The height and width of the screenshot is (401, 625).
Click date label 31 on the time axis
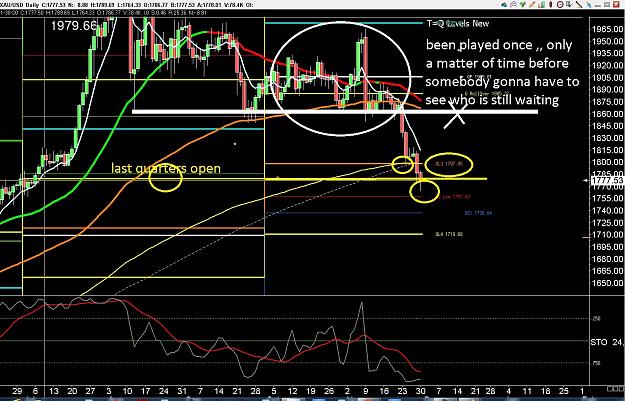[182, 391]
